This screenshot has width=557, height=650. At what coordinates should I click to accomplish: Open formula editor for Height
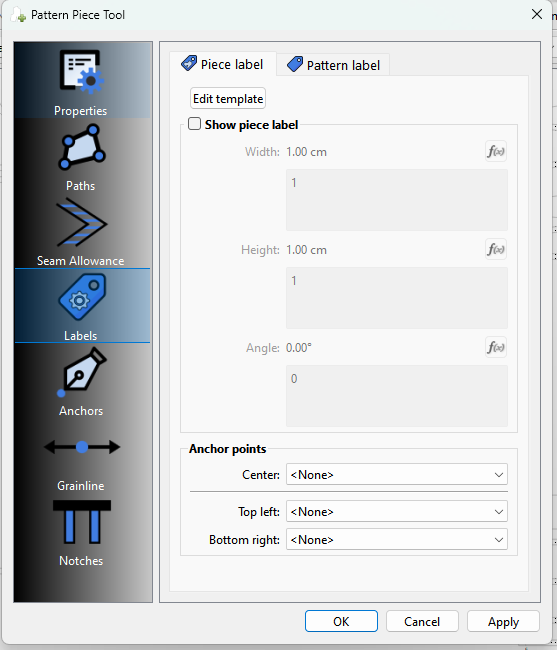[496, 249]
